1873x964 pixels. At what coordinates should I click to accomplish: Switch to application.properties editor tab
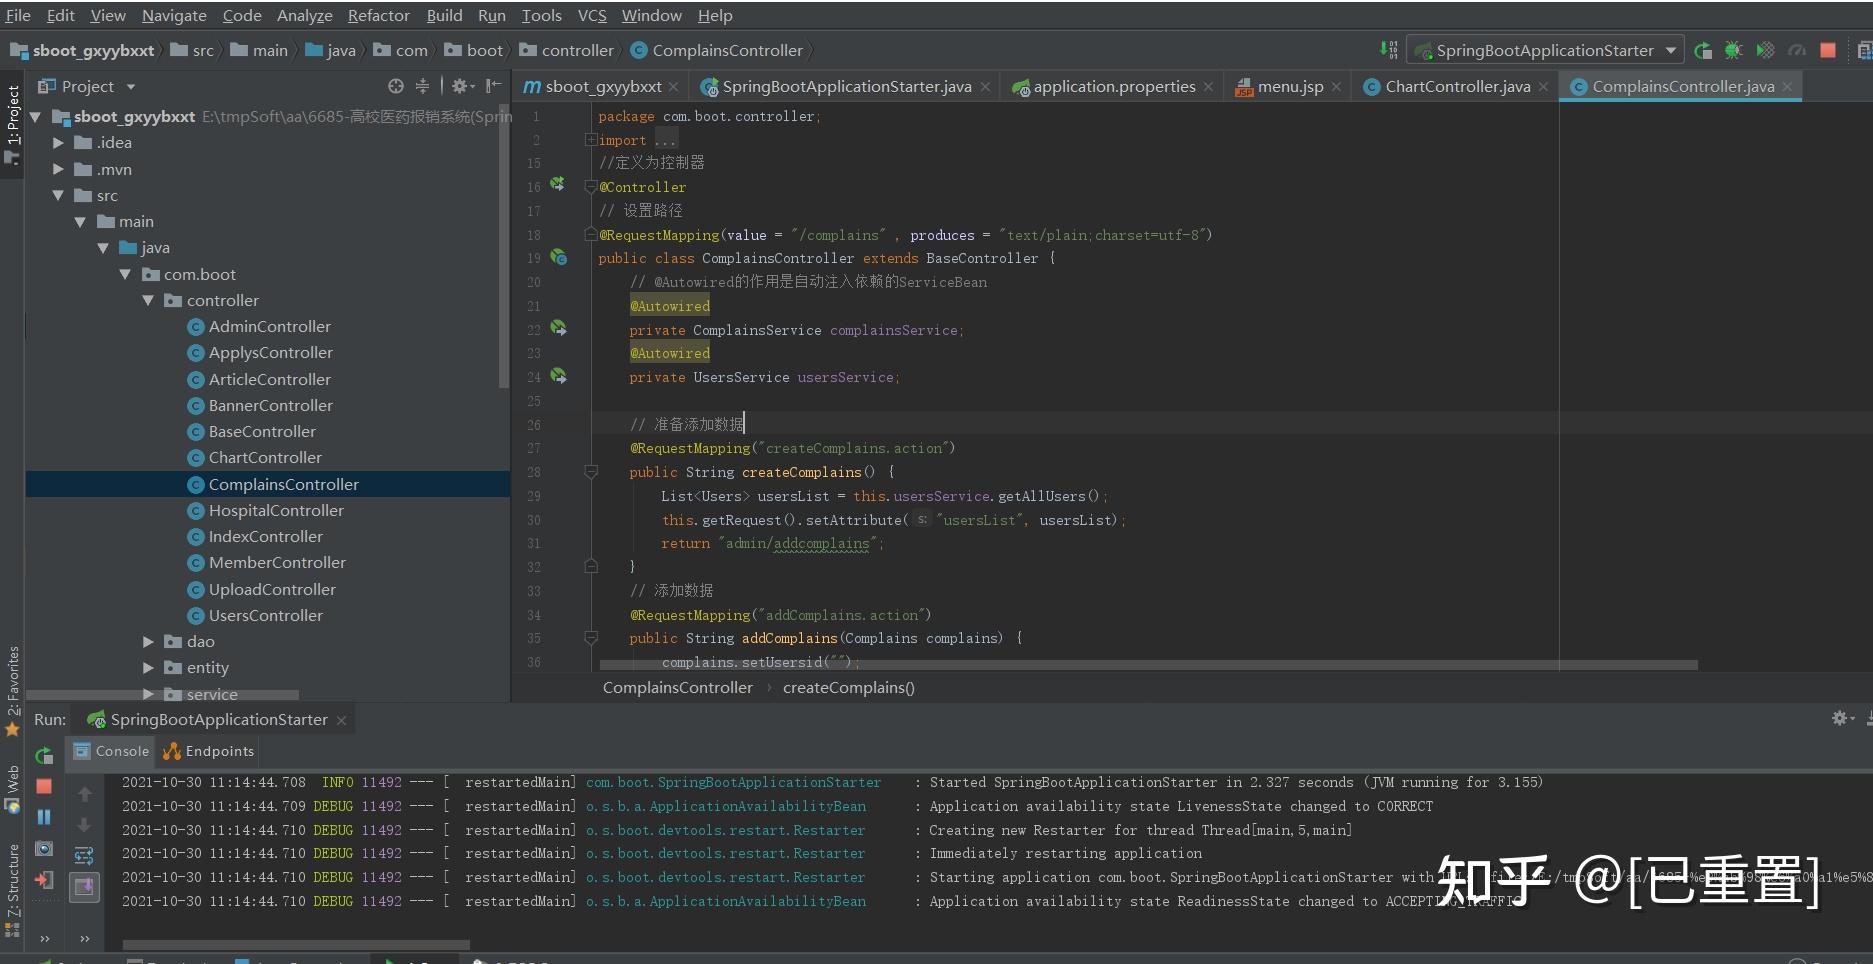1114,86
